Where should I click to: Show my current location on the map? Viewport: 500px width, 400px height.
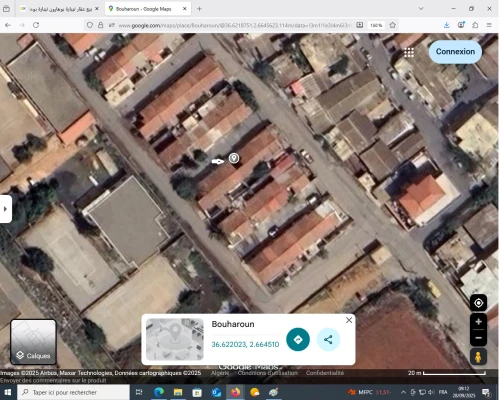479,303
